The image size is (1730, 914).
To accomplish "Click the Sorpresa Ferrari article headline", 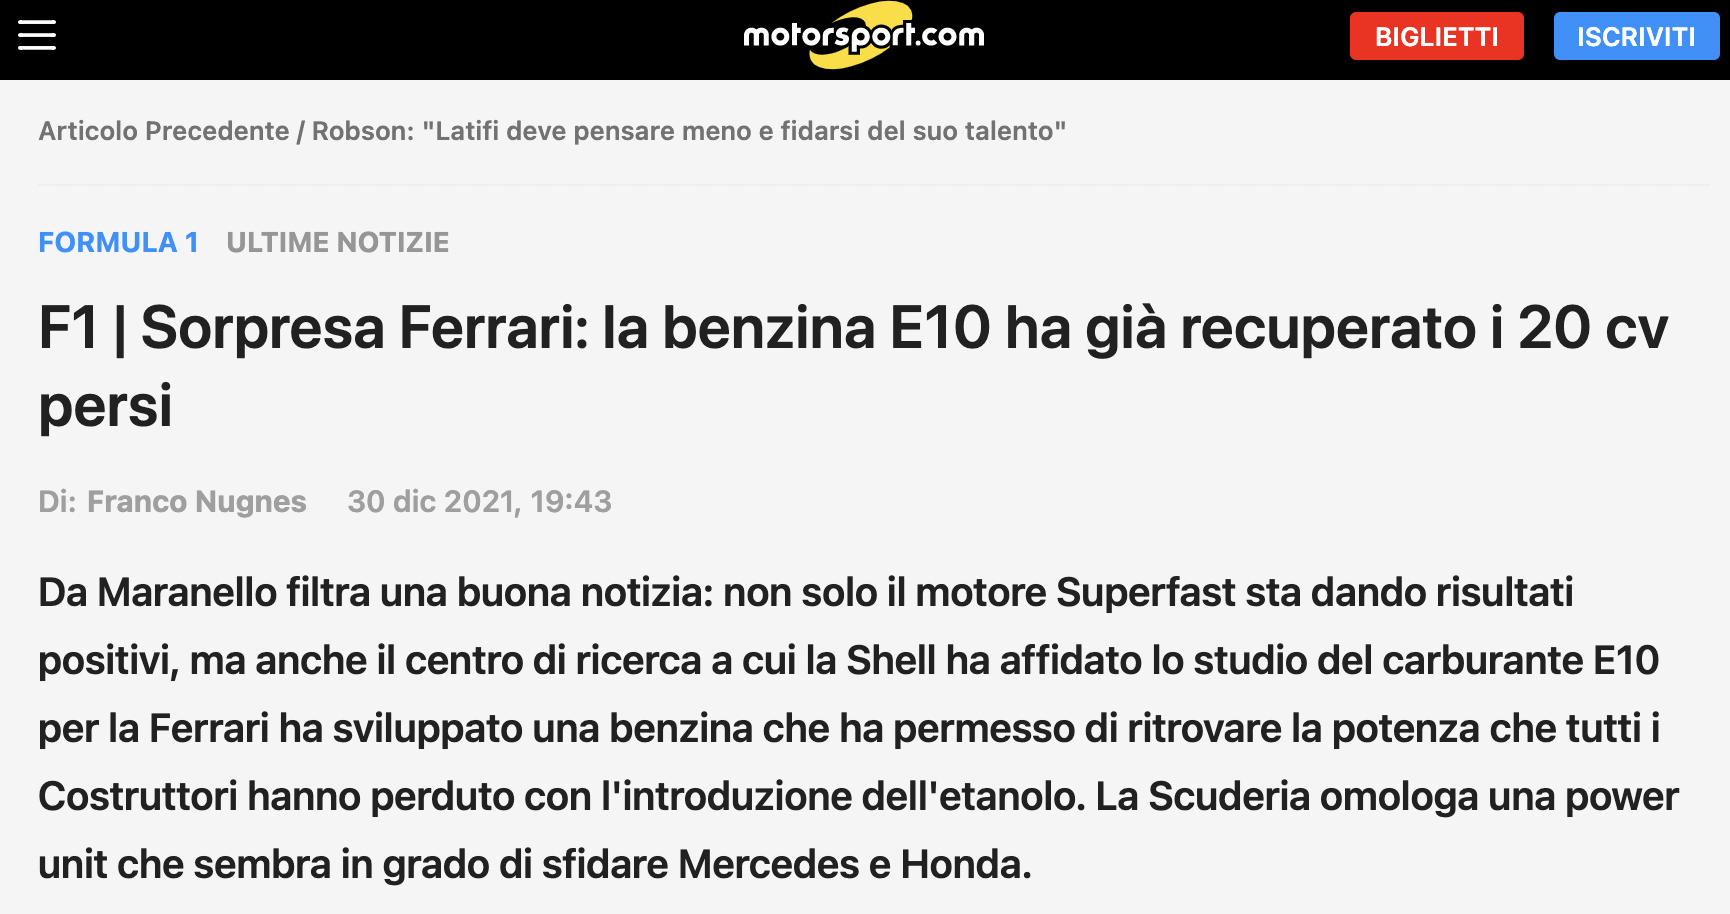I will pos(853,366).
